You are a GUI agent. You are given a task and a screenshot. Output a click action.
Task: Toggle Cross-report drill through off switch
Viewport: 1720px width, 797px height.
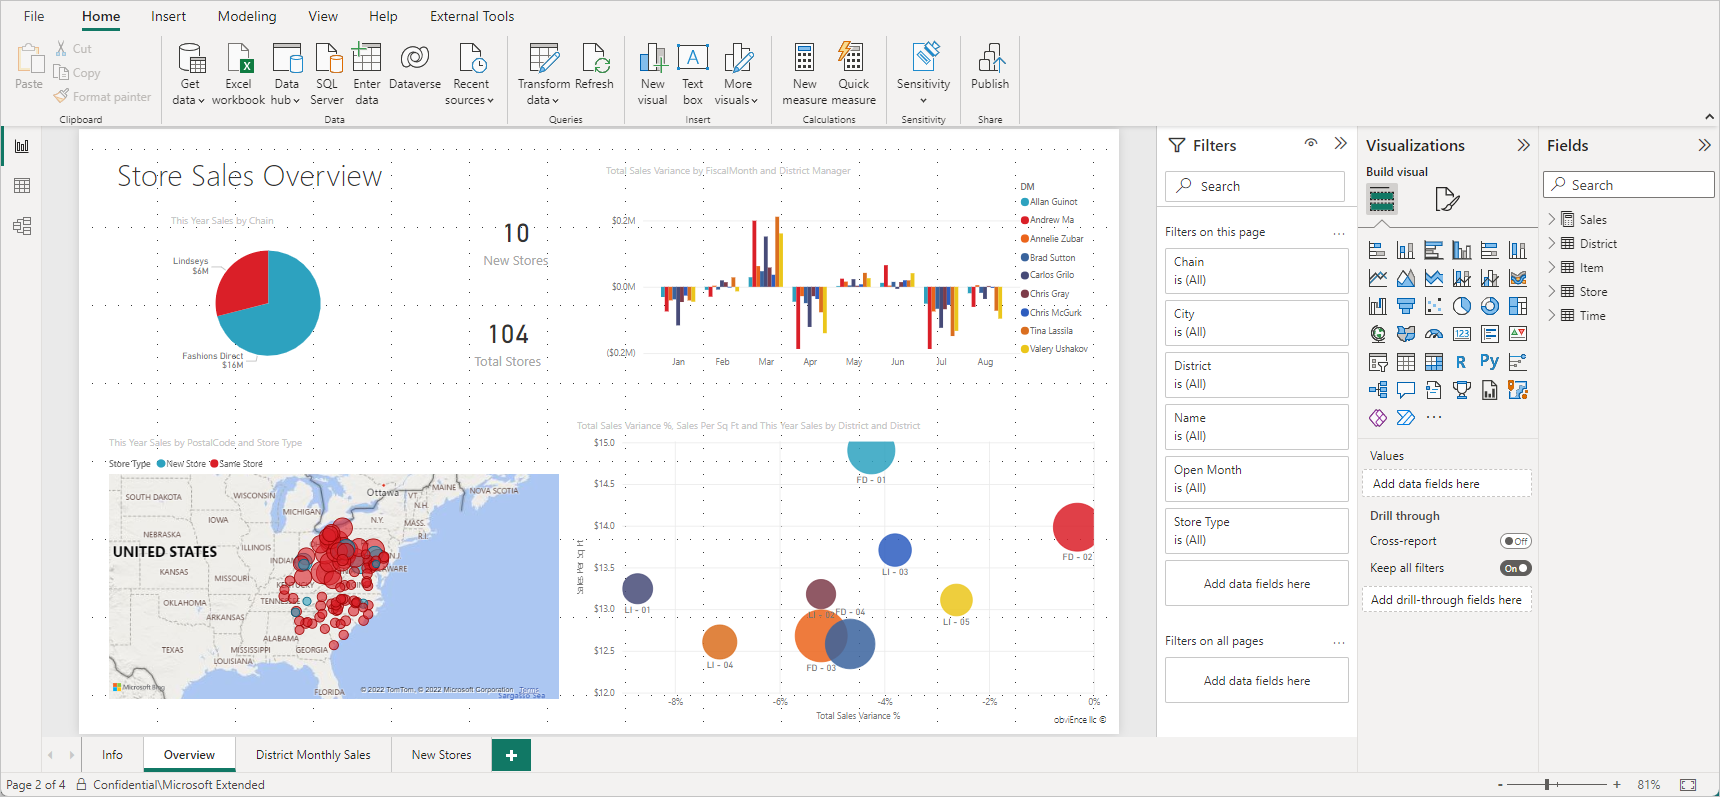1515,541
